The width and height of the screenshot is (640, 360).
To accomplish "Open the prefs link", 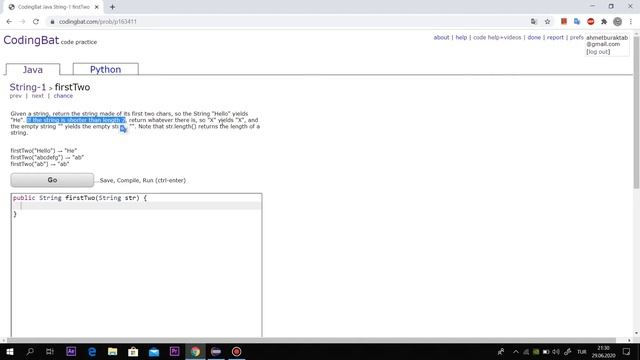I will (576, 38).
